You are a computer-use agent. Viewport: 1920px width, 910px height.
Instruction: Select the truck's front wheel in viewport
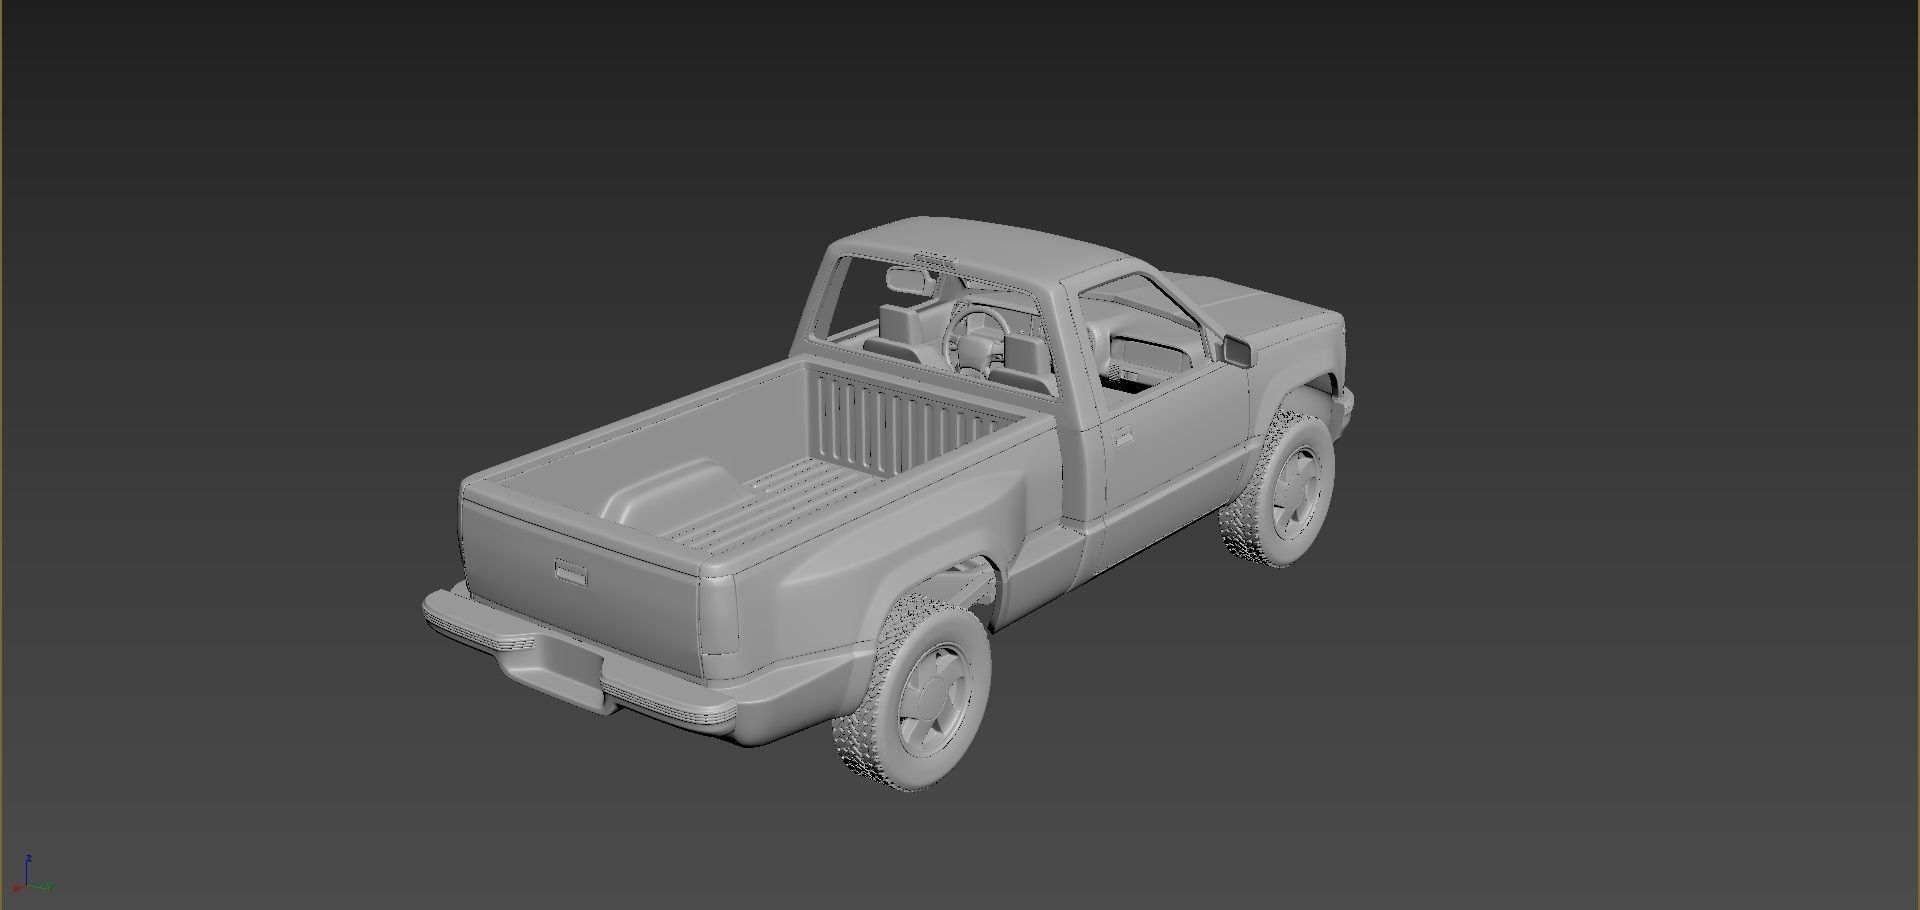pos(1280,489)
